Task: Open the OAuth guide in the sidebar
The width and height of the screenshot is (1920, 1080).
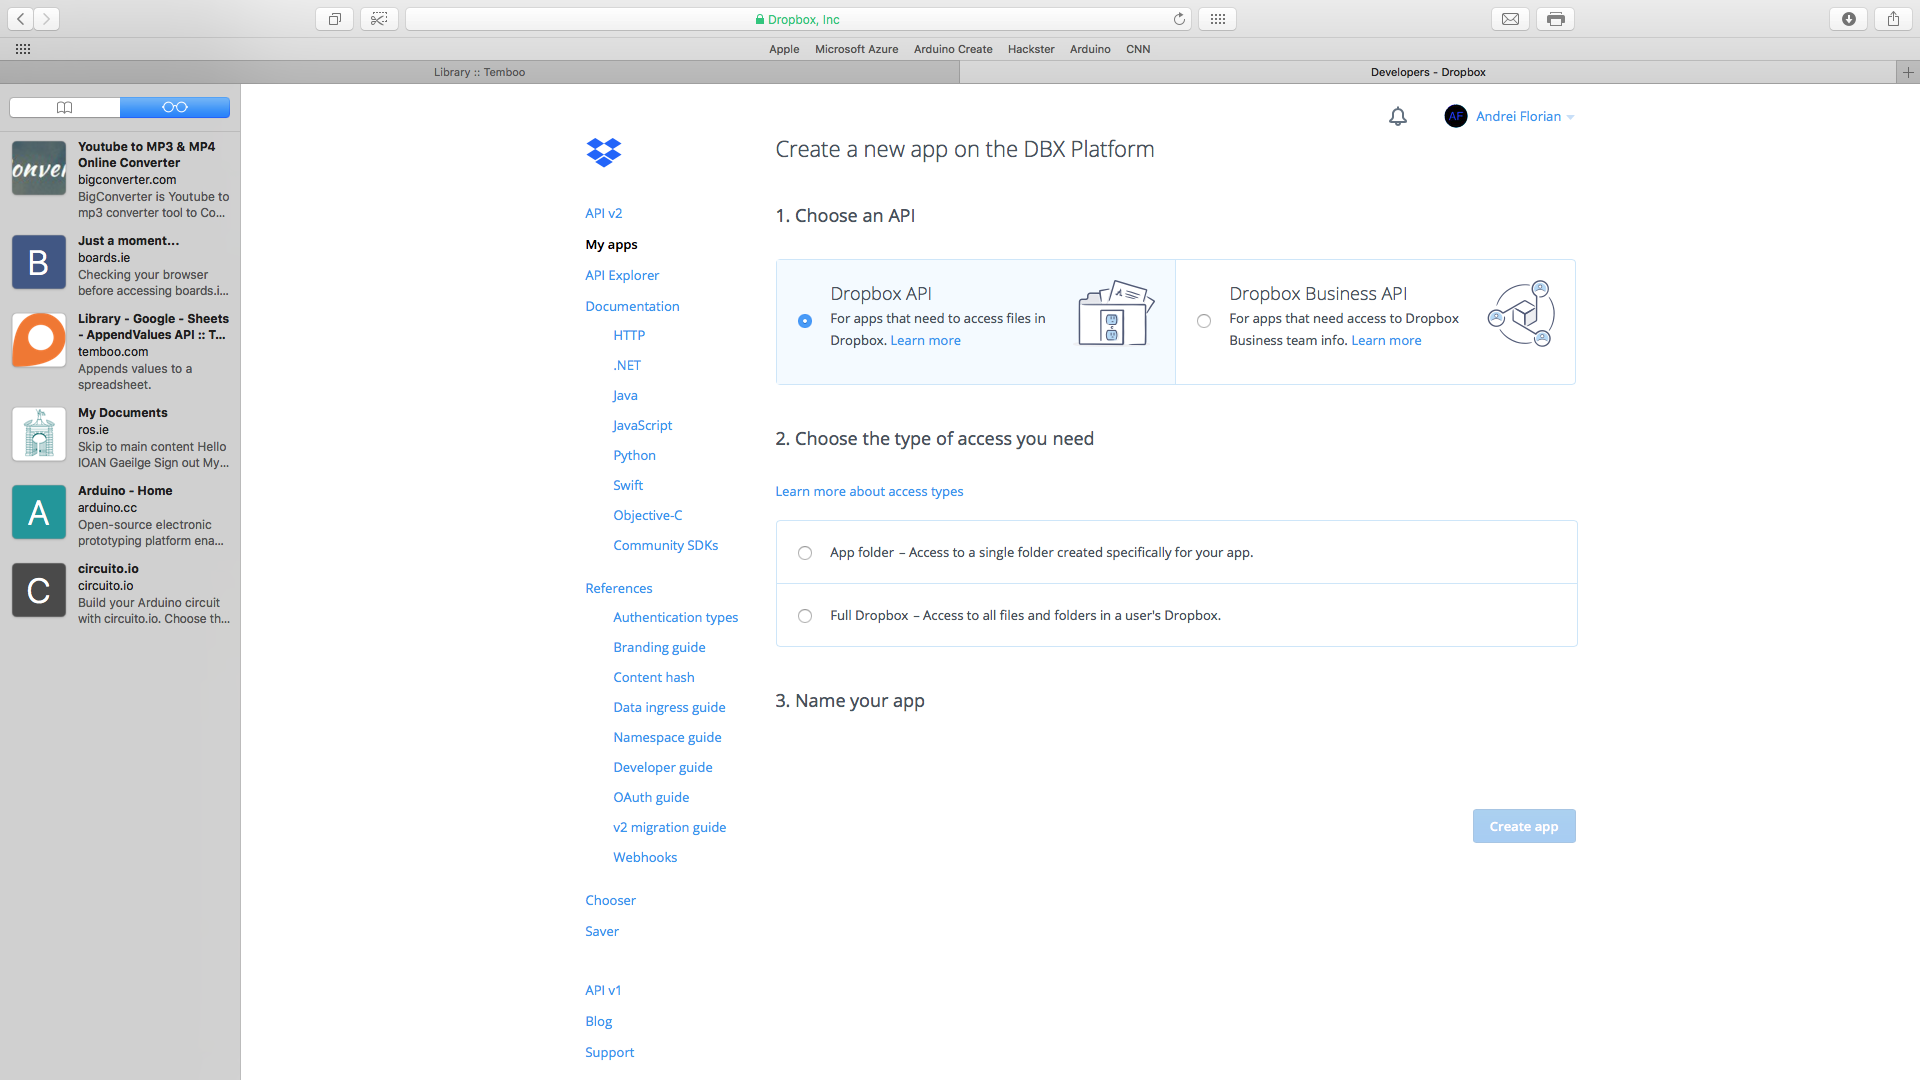Action: 651,797
